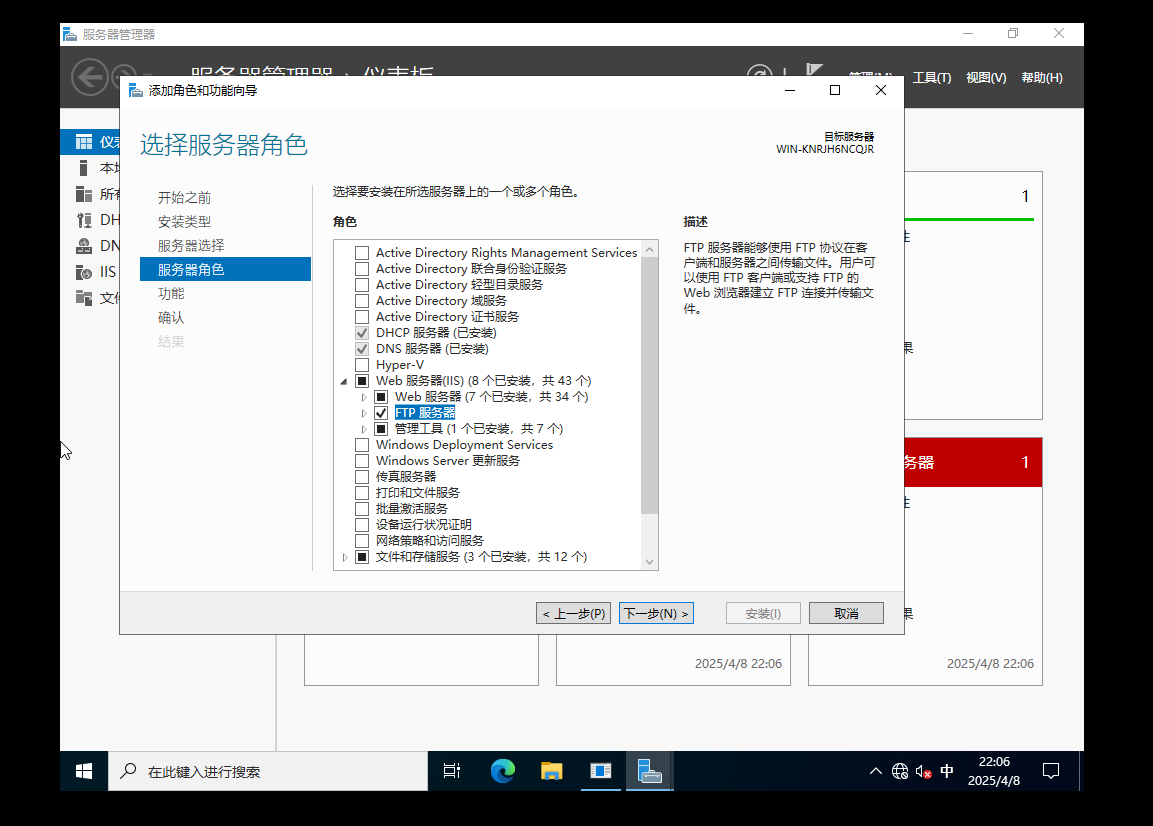Click the notifications flag icon in Server Manager
Viewport: 1153px width, 826px height.
[x=814, y=70]
